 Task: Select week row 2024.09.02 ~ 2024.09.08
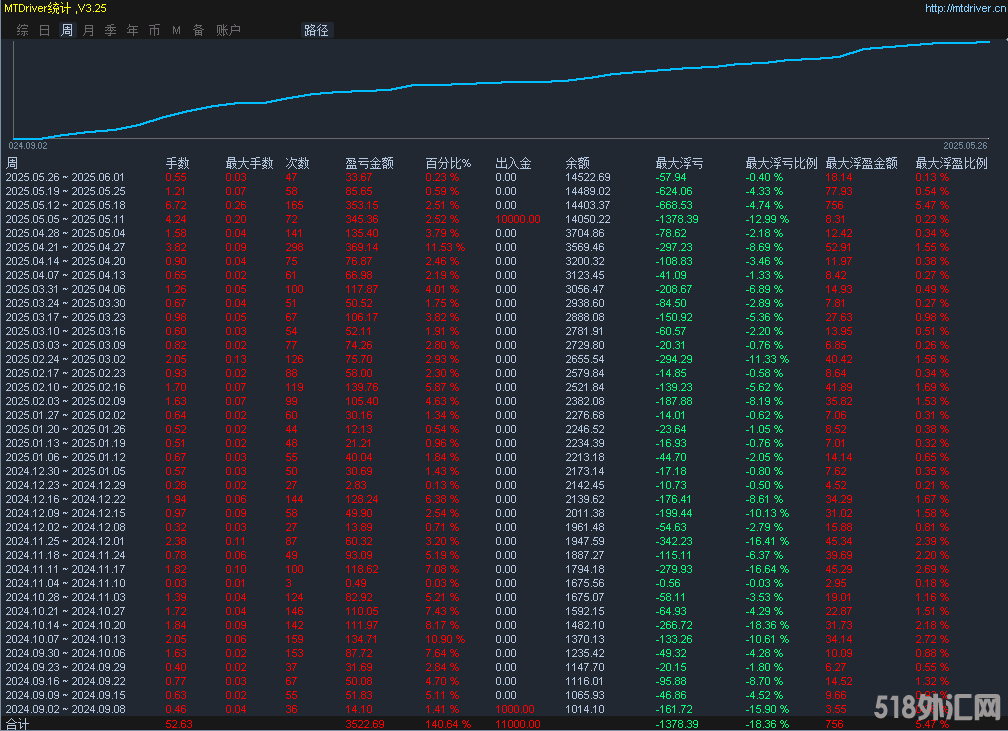click(504, 709)
